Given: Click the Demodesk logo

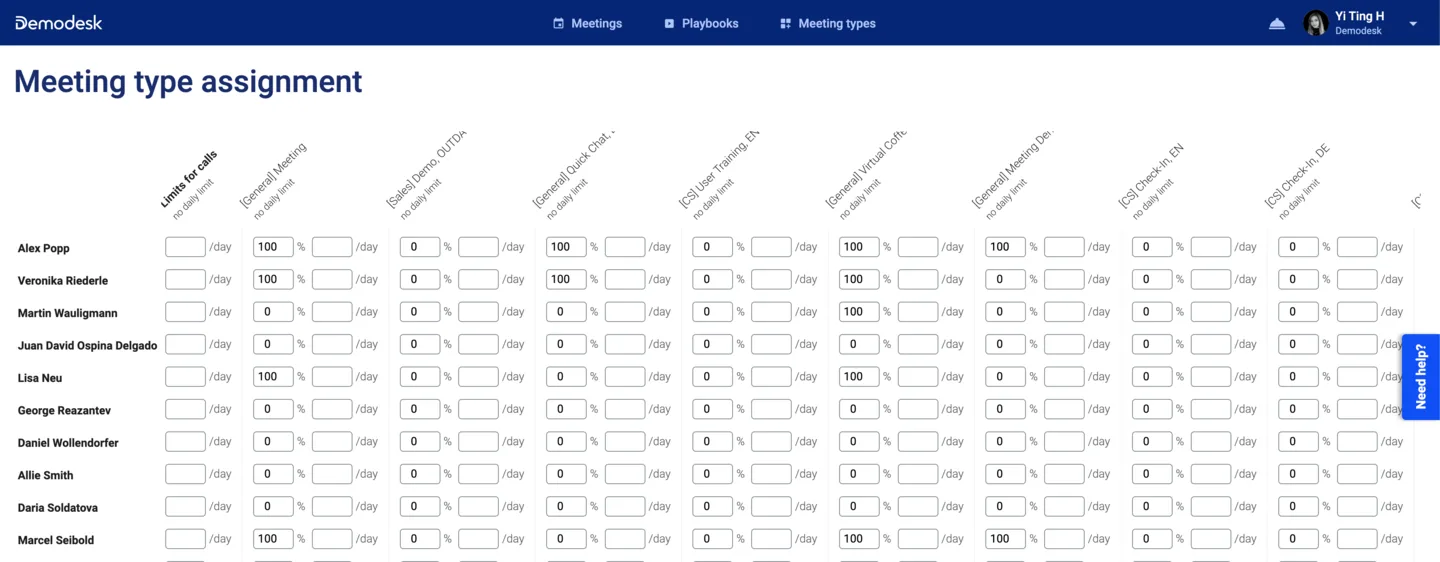Looking at the screenshot, I should click(x=59, y=22).
